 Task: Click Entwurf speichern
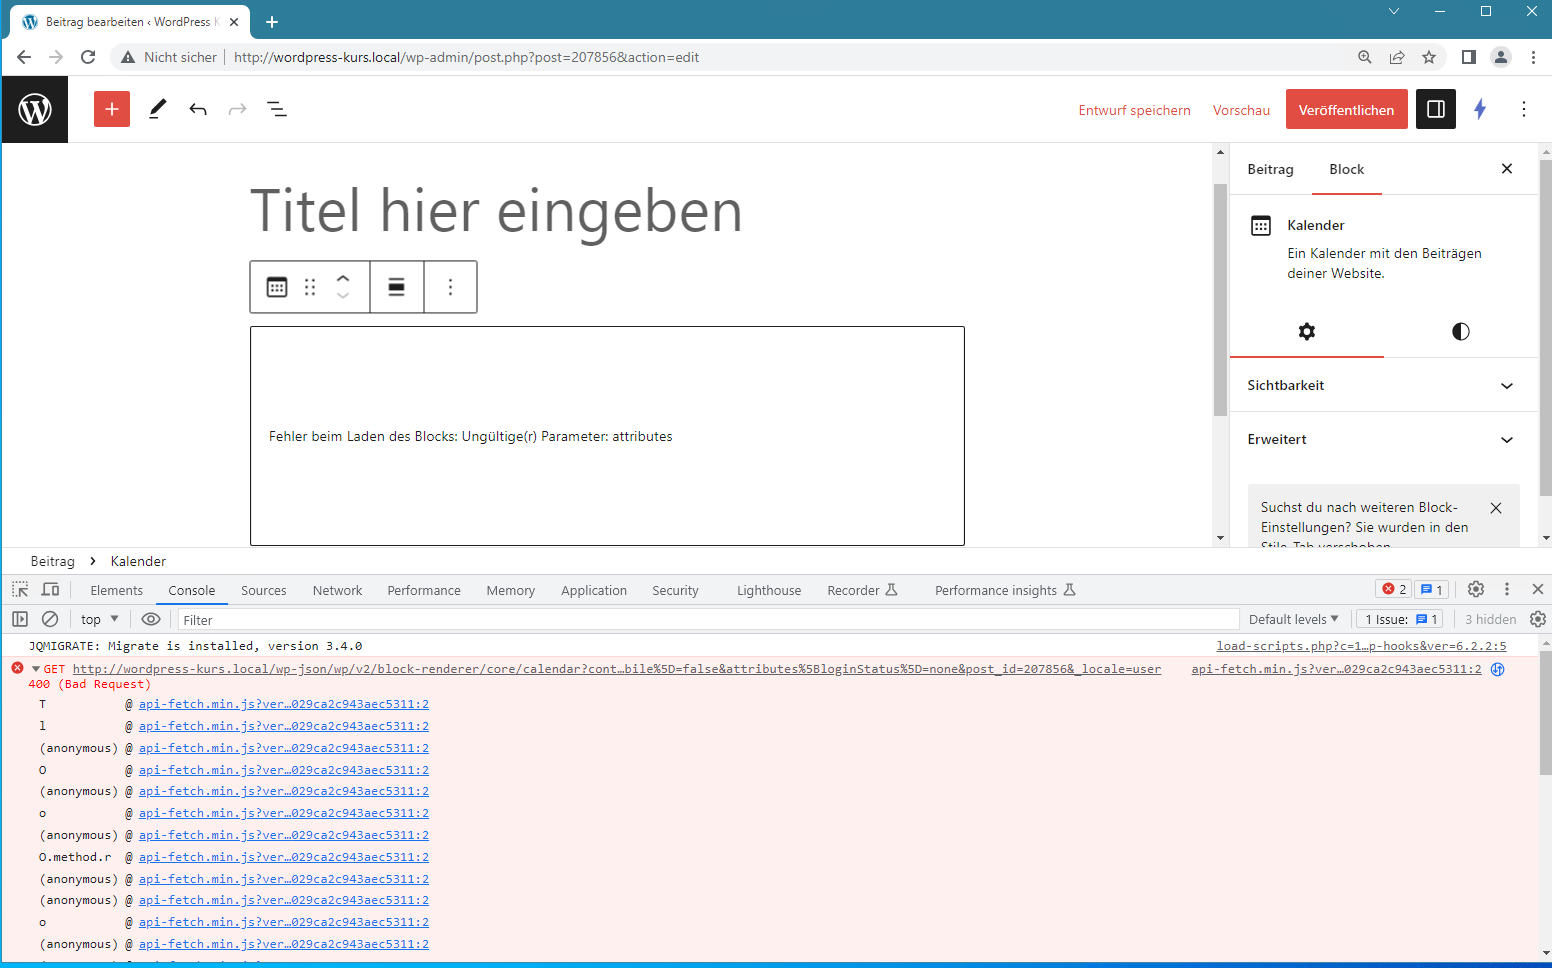coord(1134,110)
